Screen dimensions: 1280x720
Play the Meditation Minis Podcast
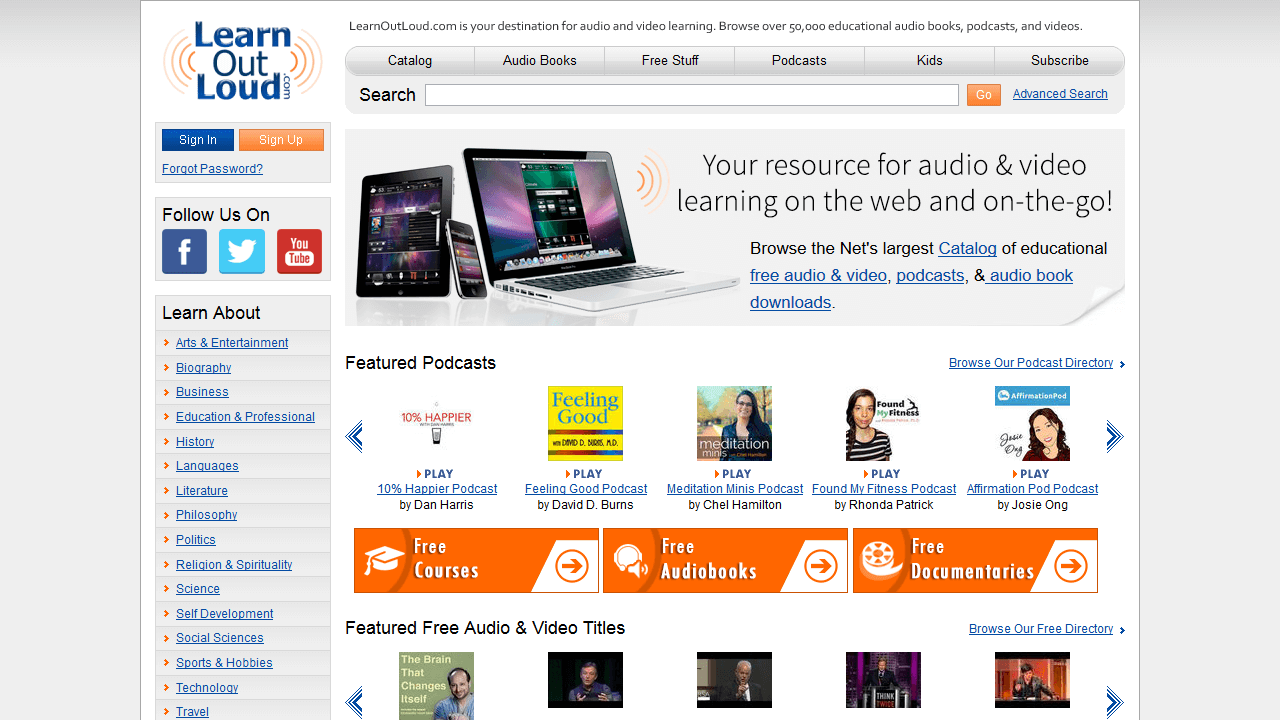(x=733, y=474)
